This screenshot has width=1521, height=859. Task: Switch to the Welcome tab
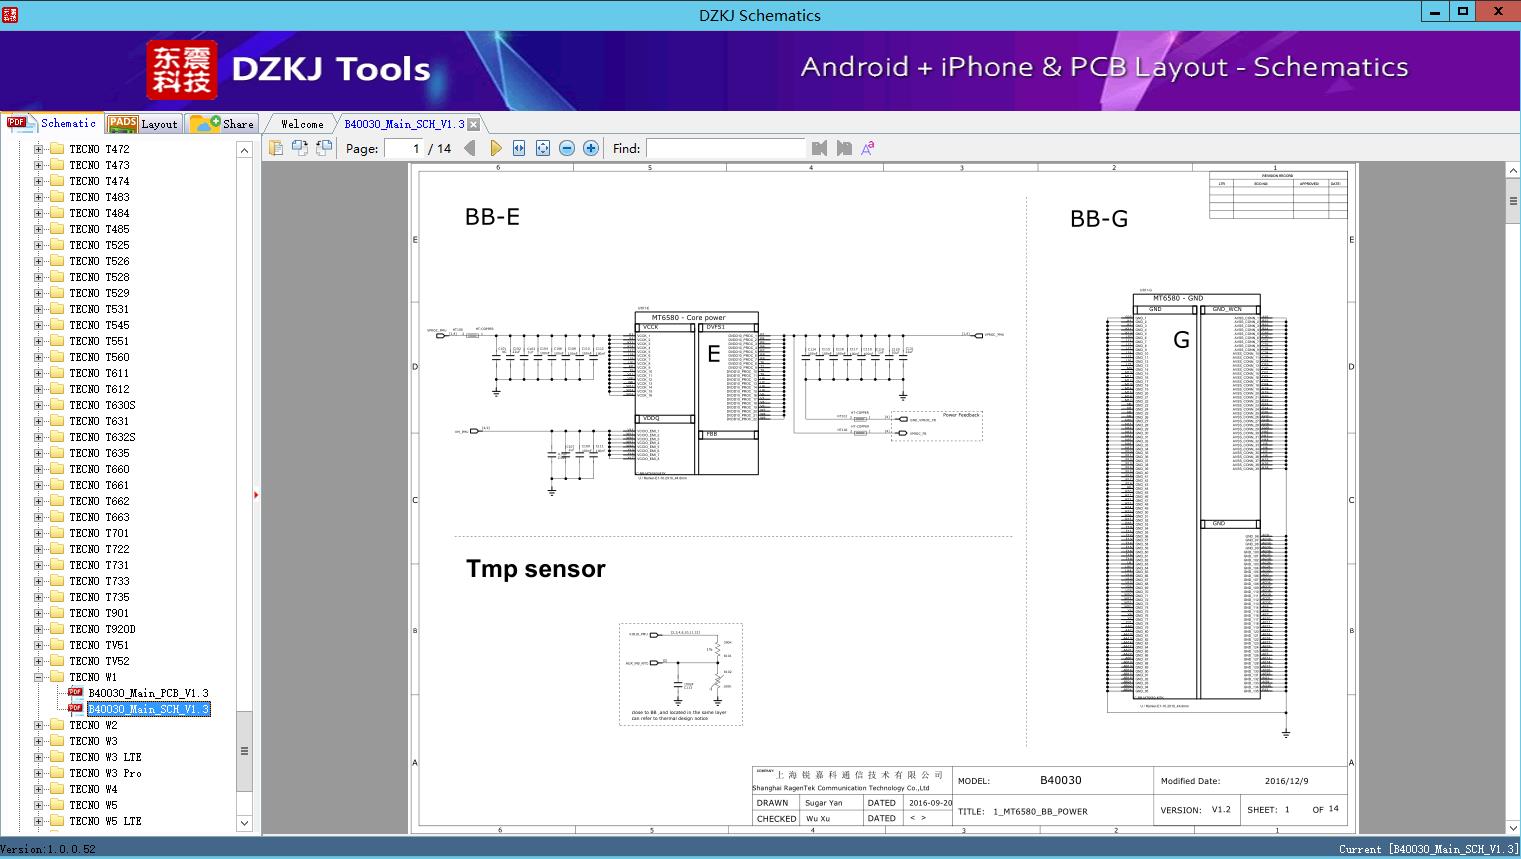pos(302,124)
